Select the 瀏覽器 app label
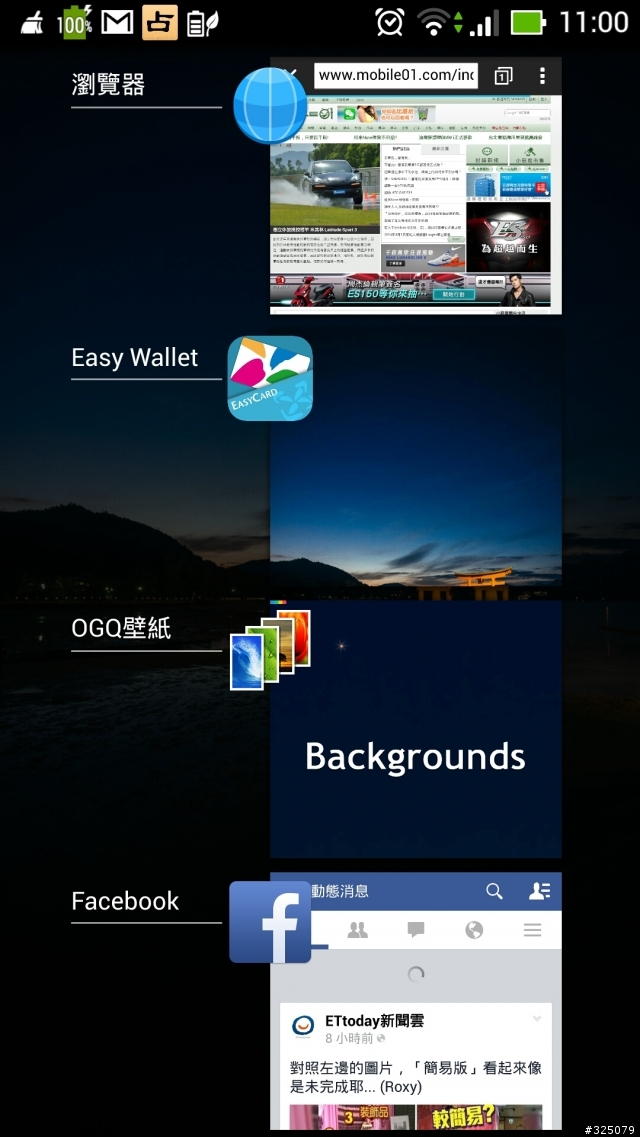Screen dimensions: 640x1138 (108, 84)
